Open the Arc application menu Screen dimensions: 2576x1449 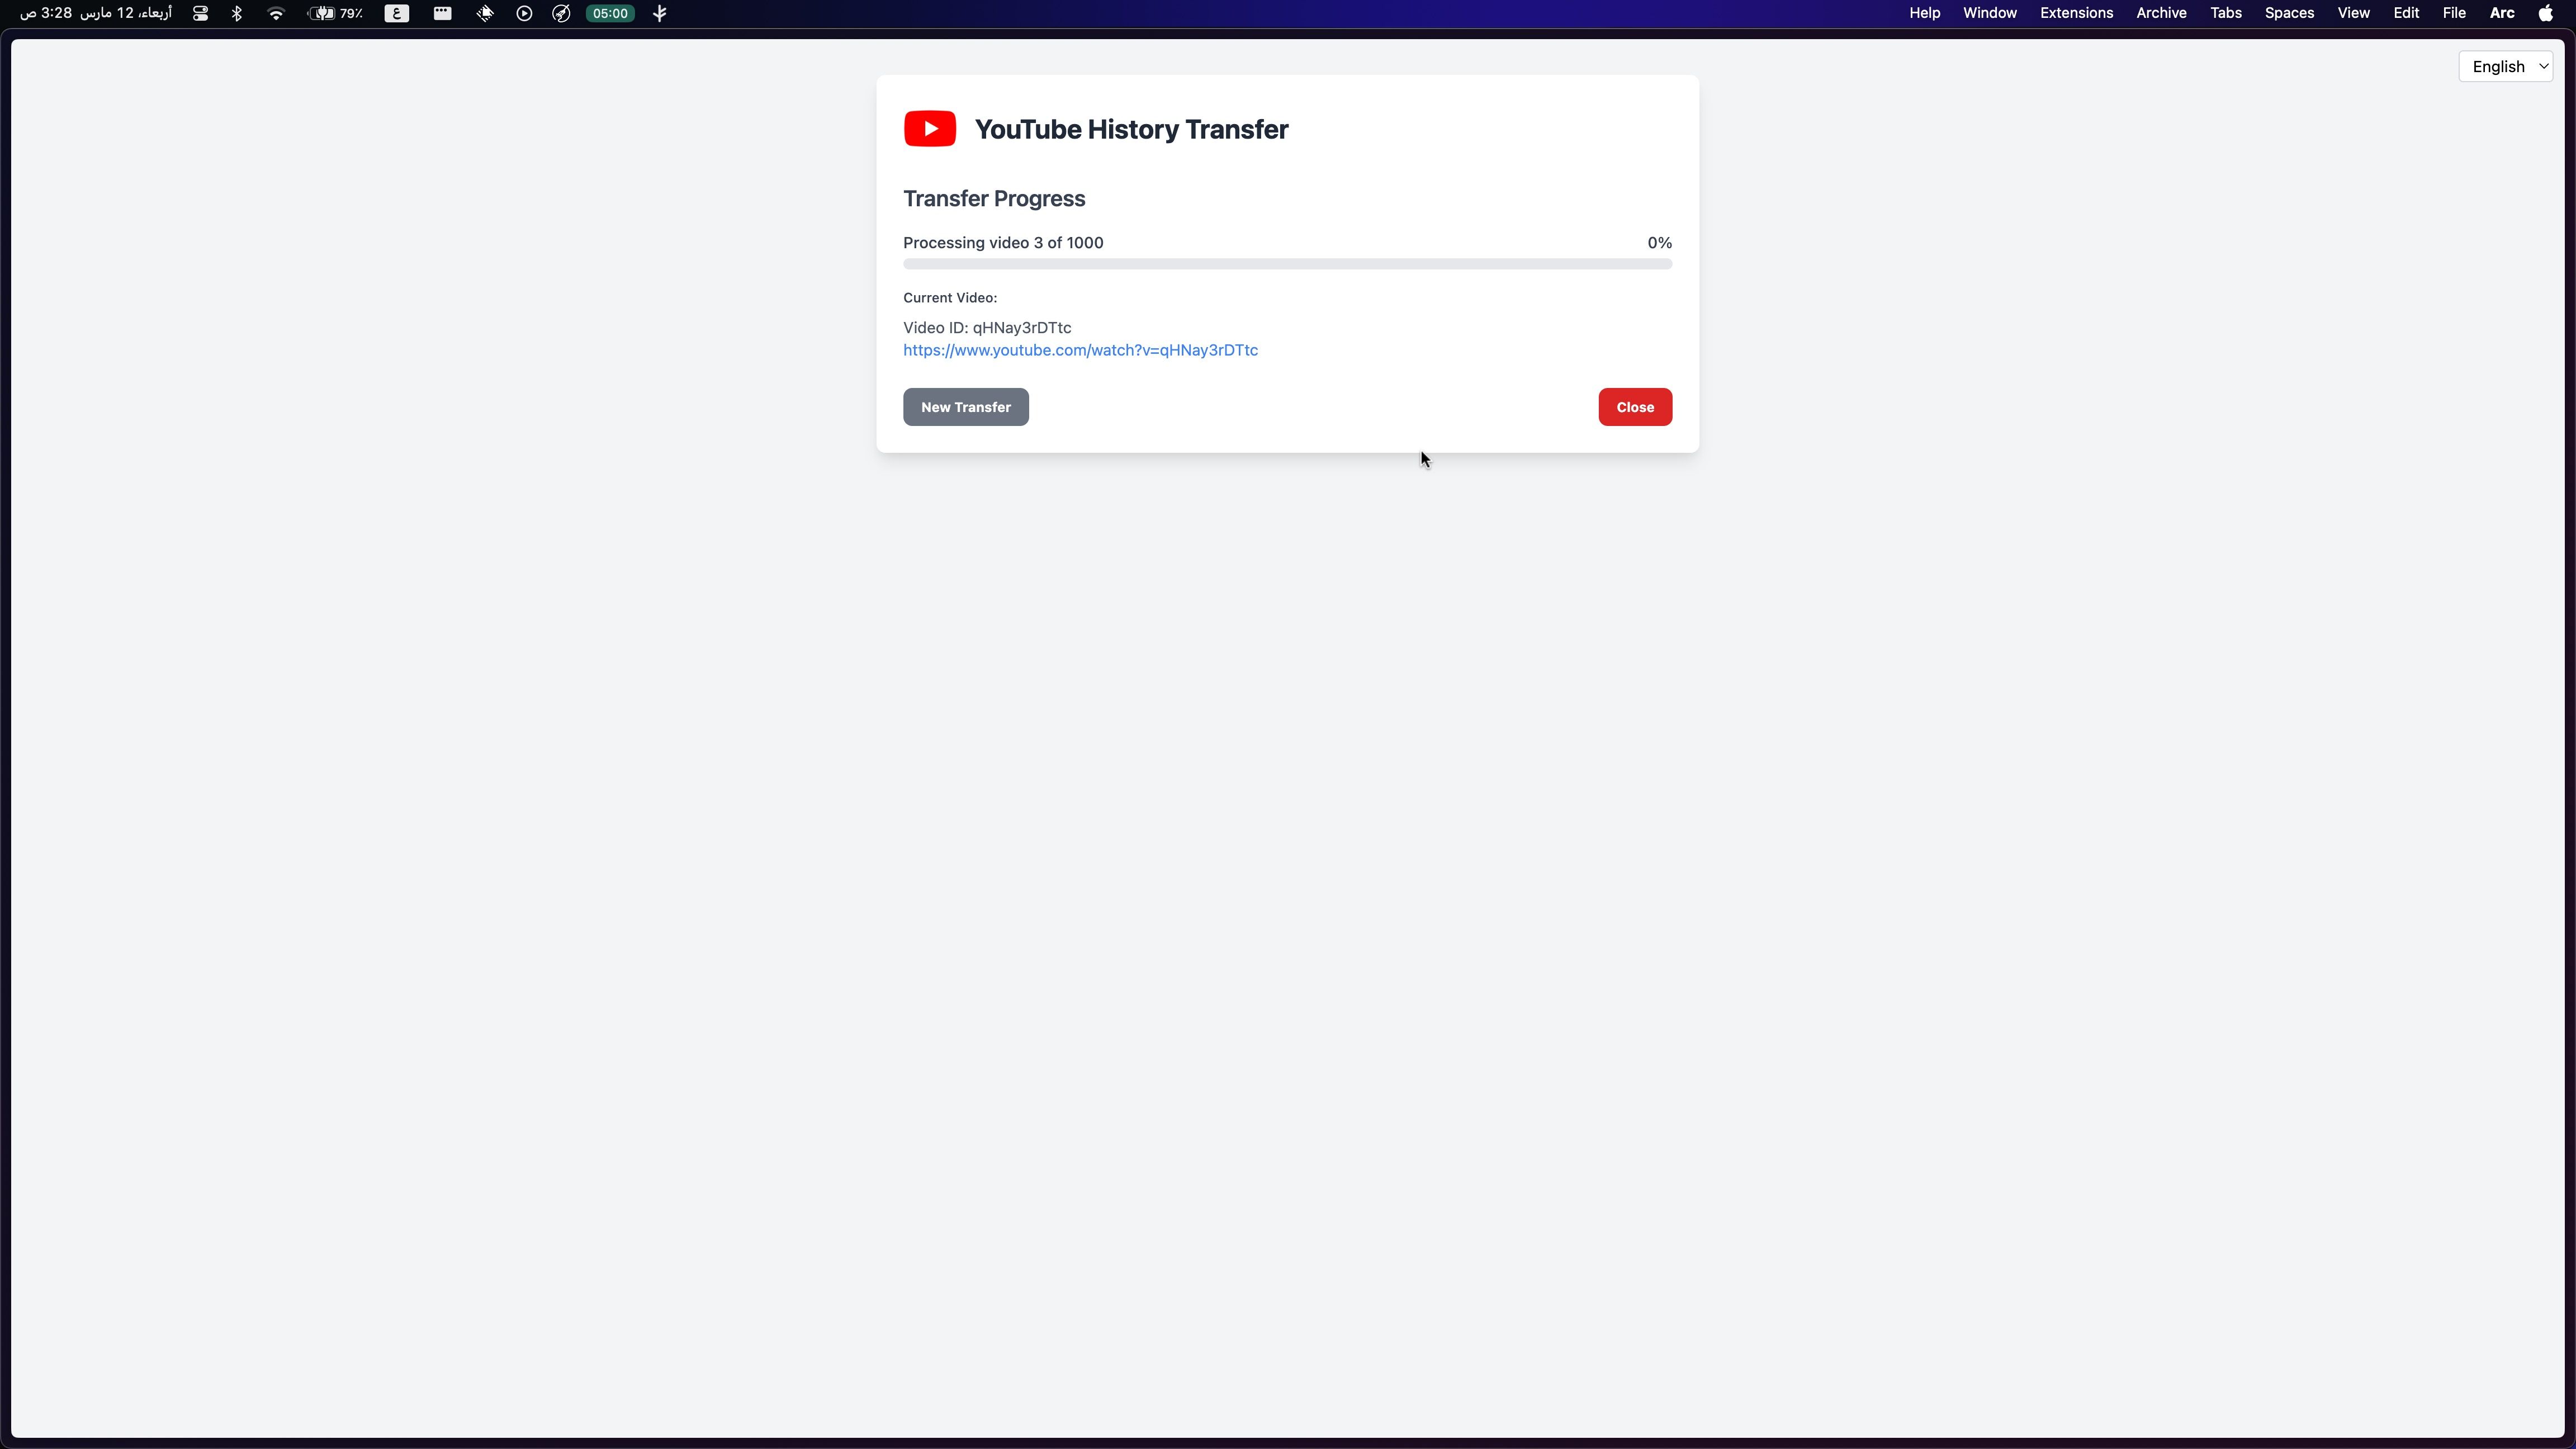pyautogui.click(x=2501, y=13)
